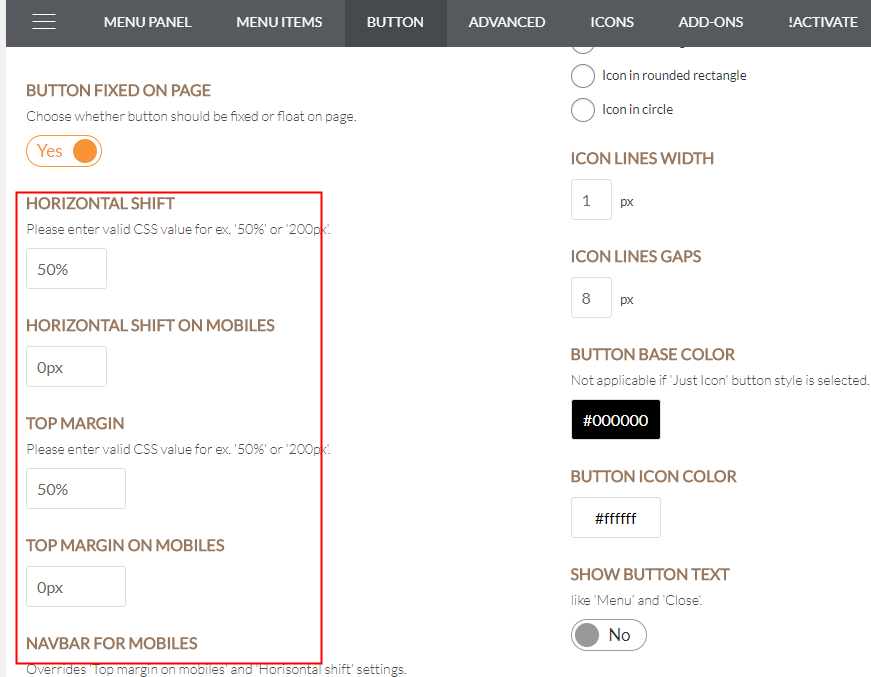Click Horizontal Shift On Mobiles field
The height and width of the screenshot is (677, 871).
tap(66, 367)
